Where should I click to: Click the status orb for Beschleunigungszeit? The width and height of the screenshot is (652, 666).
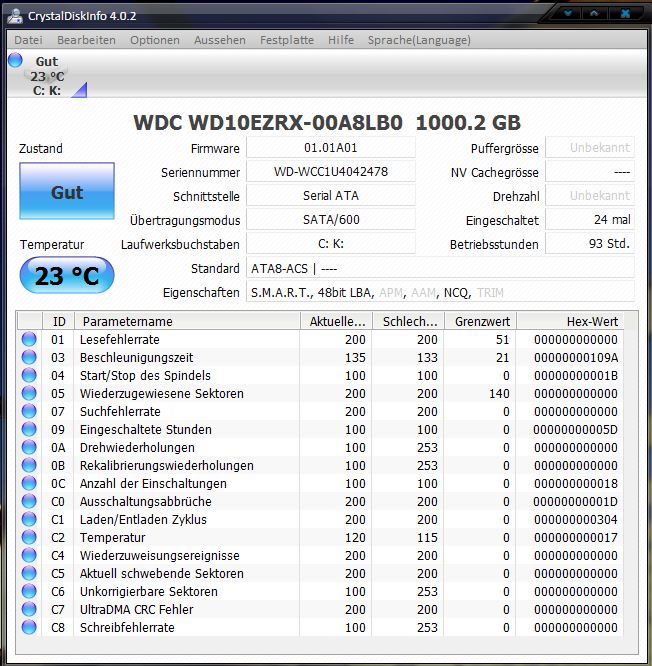pyautogui.click(x=29, y=357)
